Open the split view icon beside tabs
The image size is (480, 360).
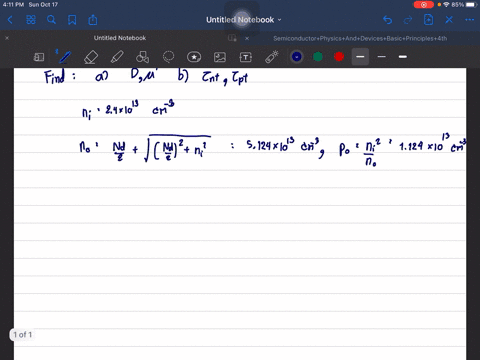pos(232,38)
